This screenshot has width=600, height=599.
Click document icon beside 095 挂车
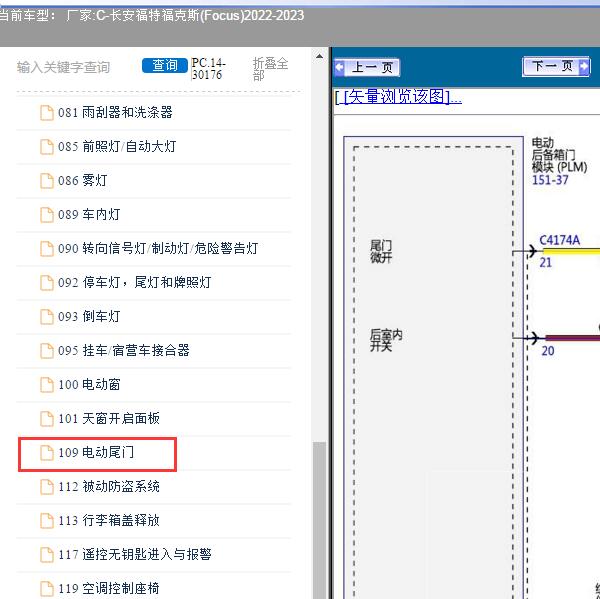click(47, 351)
